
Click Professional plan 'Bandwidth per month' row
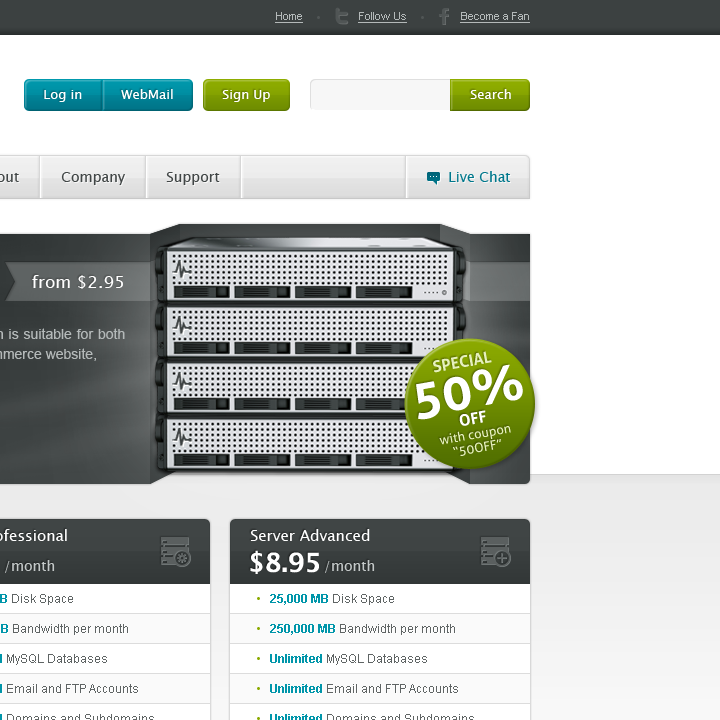105,629
